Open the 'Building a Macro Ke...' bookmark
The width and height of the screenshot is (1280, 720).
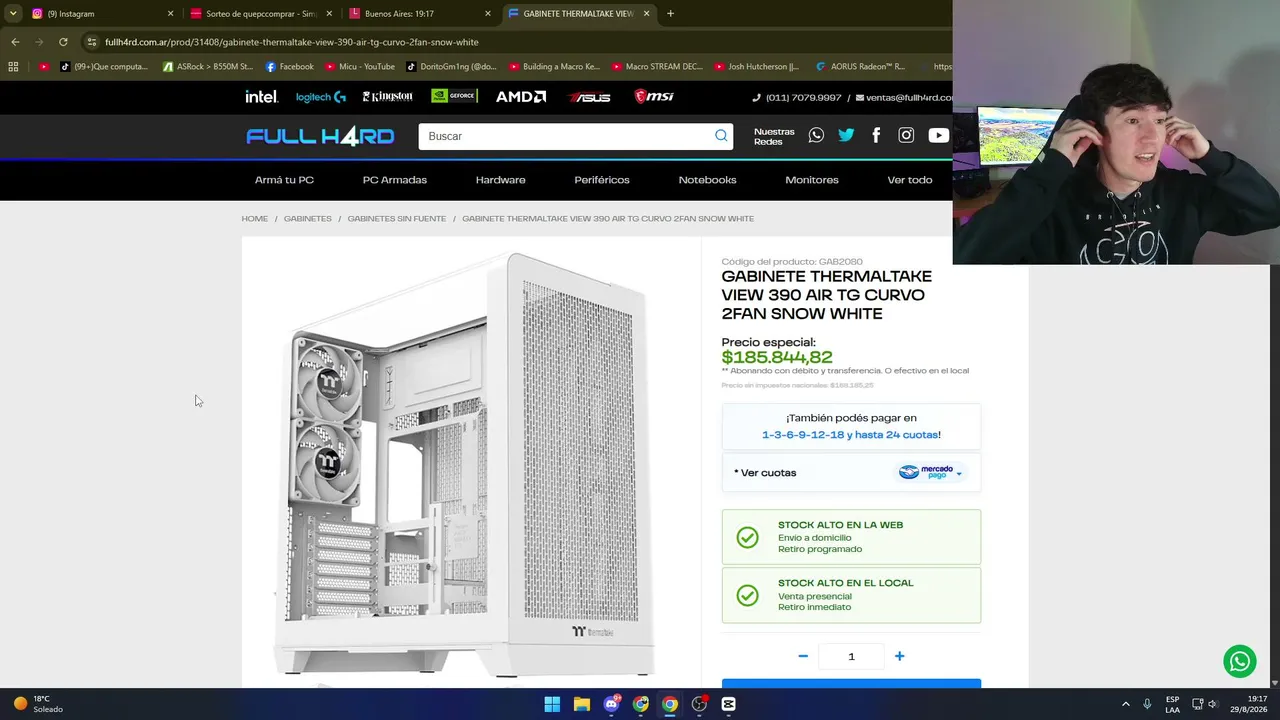click(554, 67)
